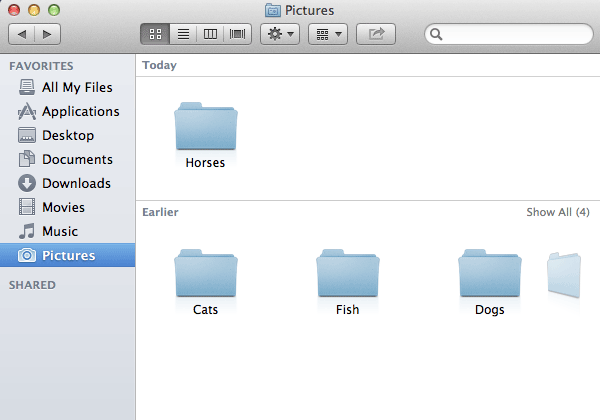Click the Share toolbar button
The image size is (600, 420).
pyautogui.click(x=376, y=34)
